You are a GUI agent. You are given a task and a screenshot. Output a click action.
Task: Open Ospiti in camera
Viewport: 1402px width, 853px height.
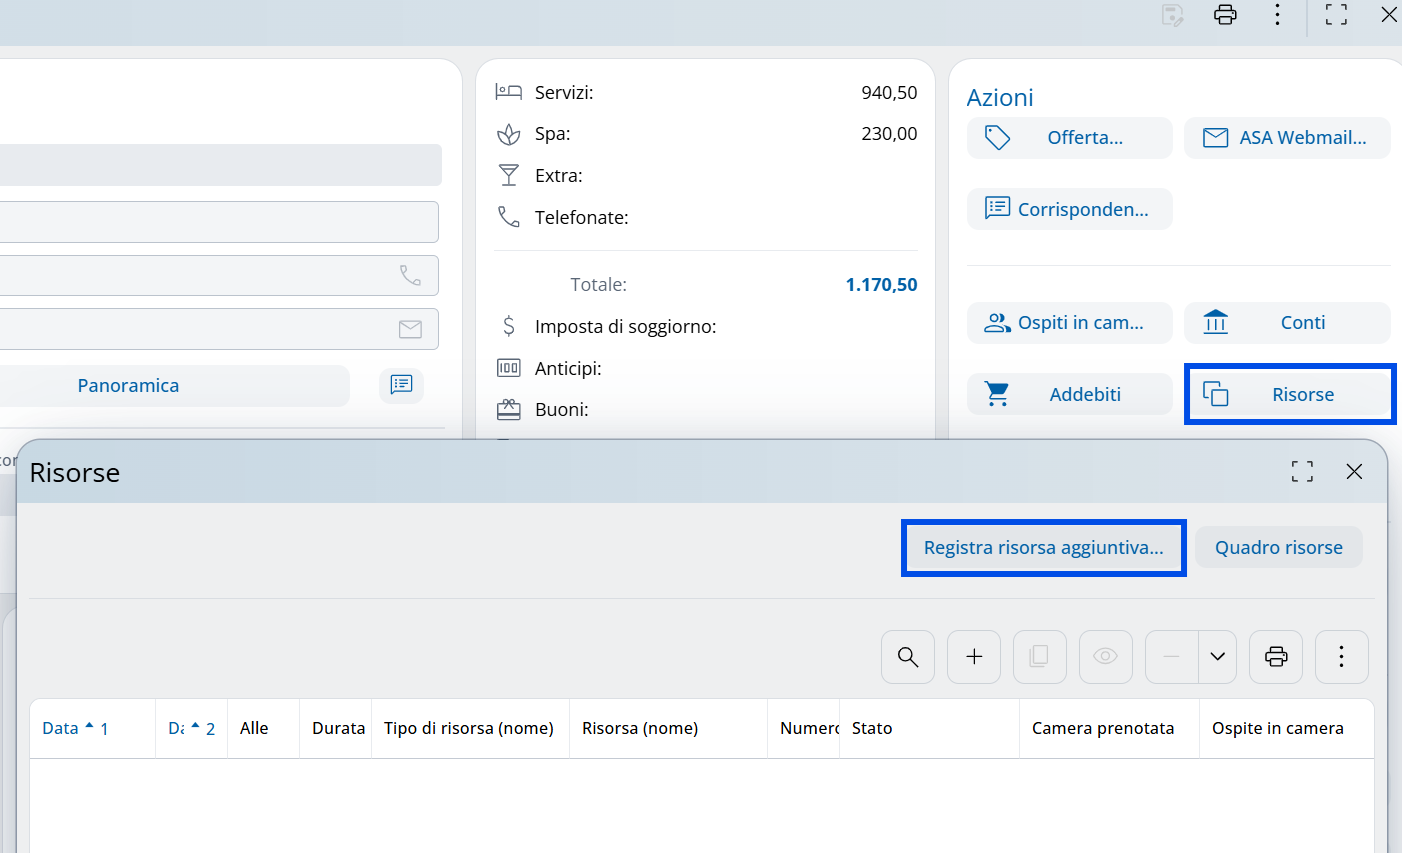click(x=1069, y=323)
